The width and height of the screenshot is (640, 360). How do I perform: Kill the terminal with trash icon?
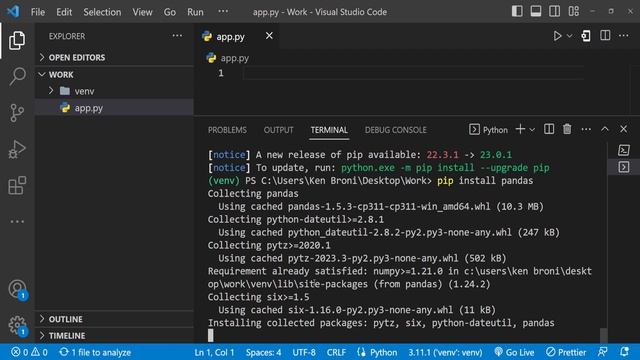click(567, 129)
